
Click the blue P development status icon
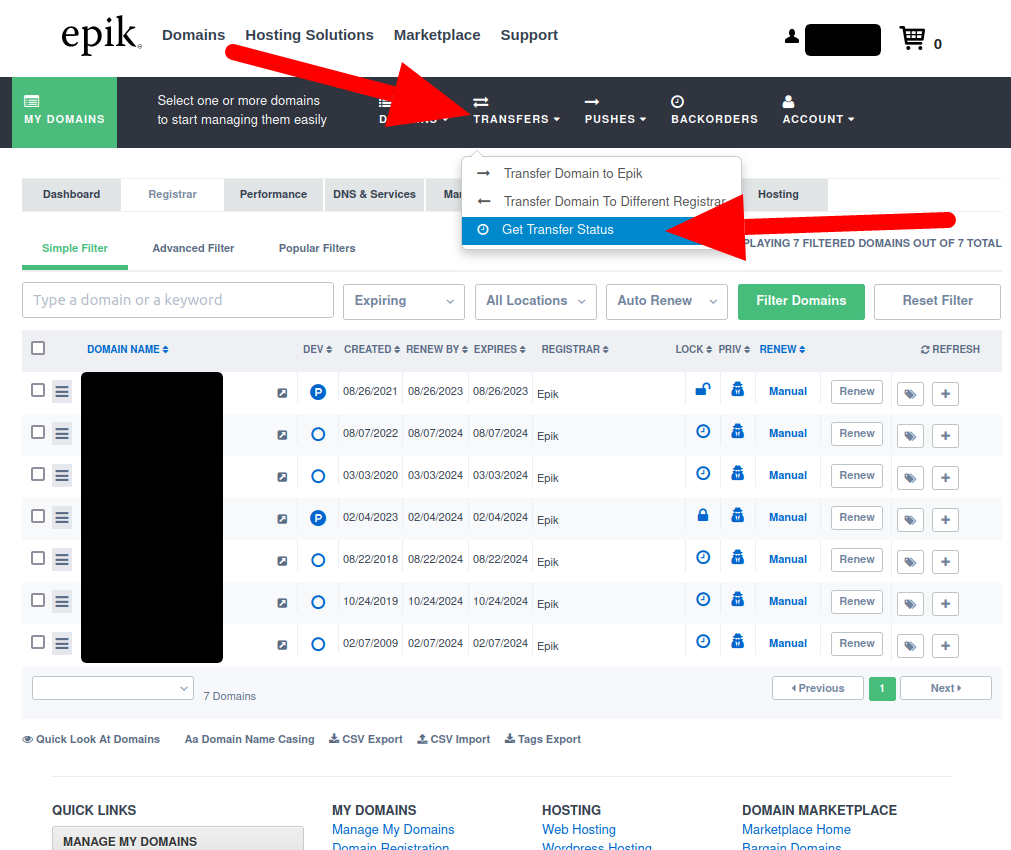click(317, 391)
